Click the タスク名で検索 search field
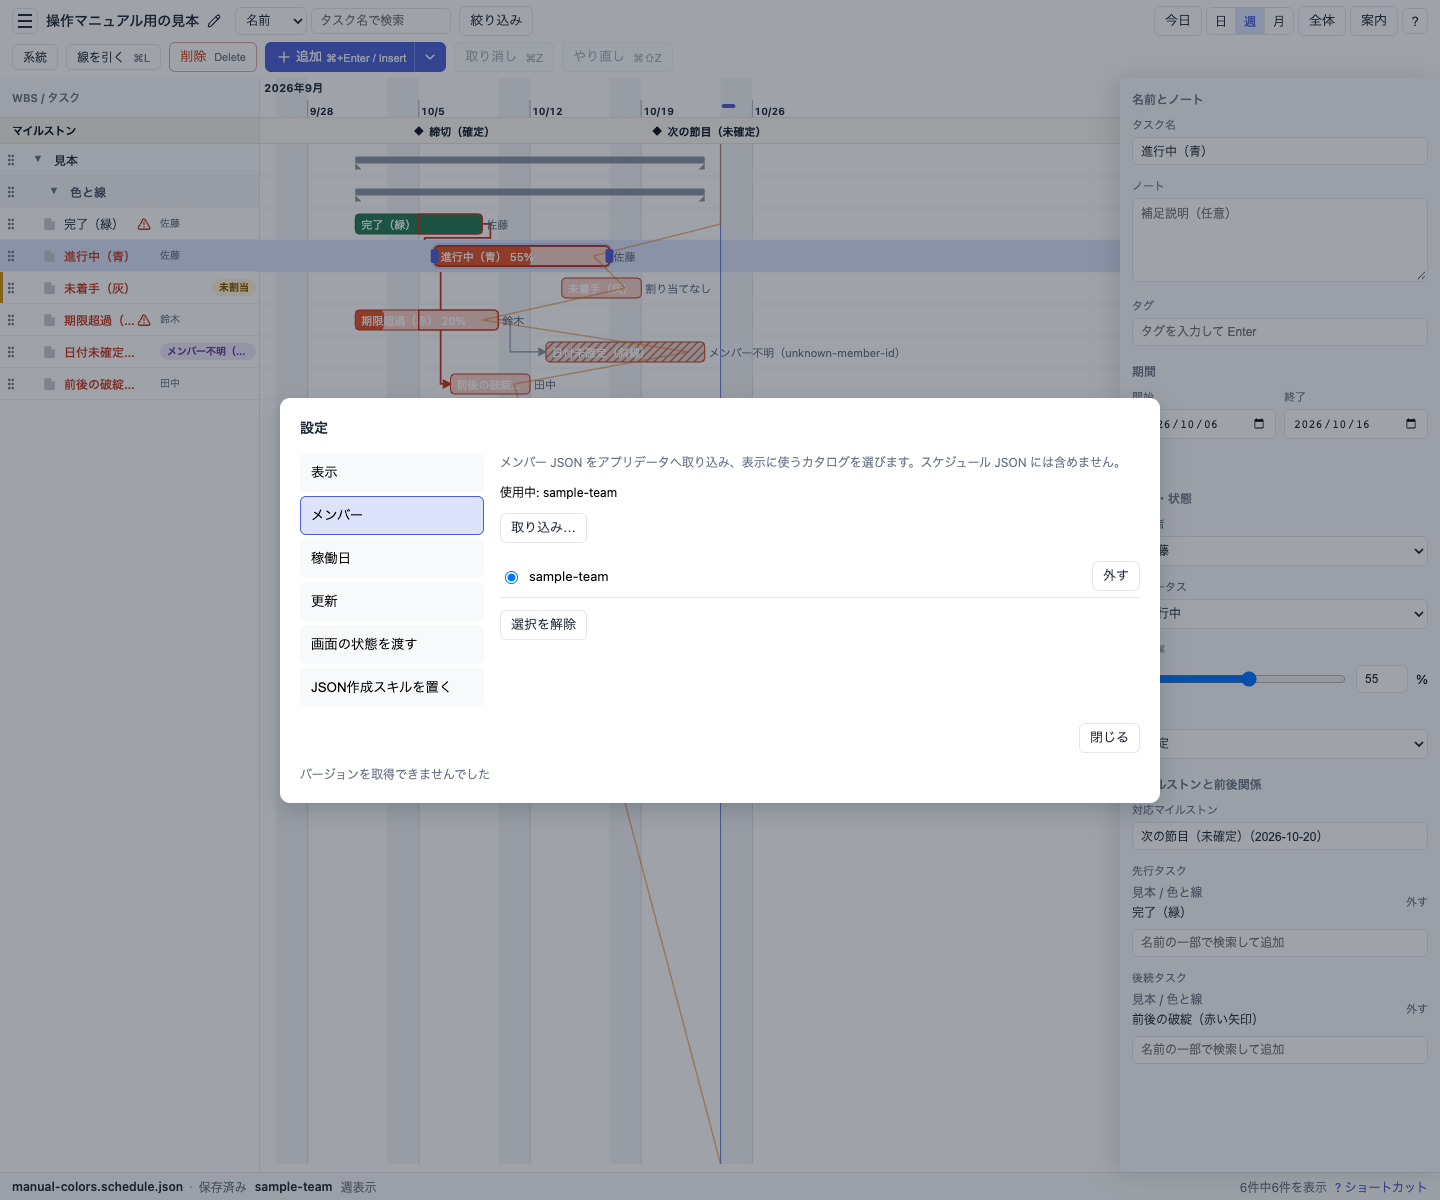Image resolution: width=1440 pixels, height=1200 pixels. [381, 21]
